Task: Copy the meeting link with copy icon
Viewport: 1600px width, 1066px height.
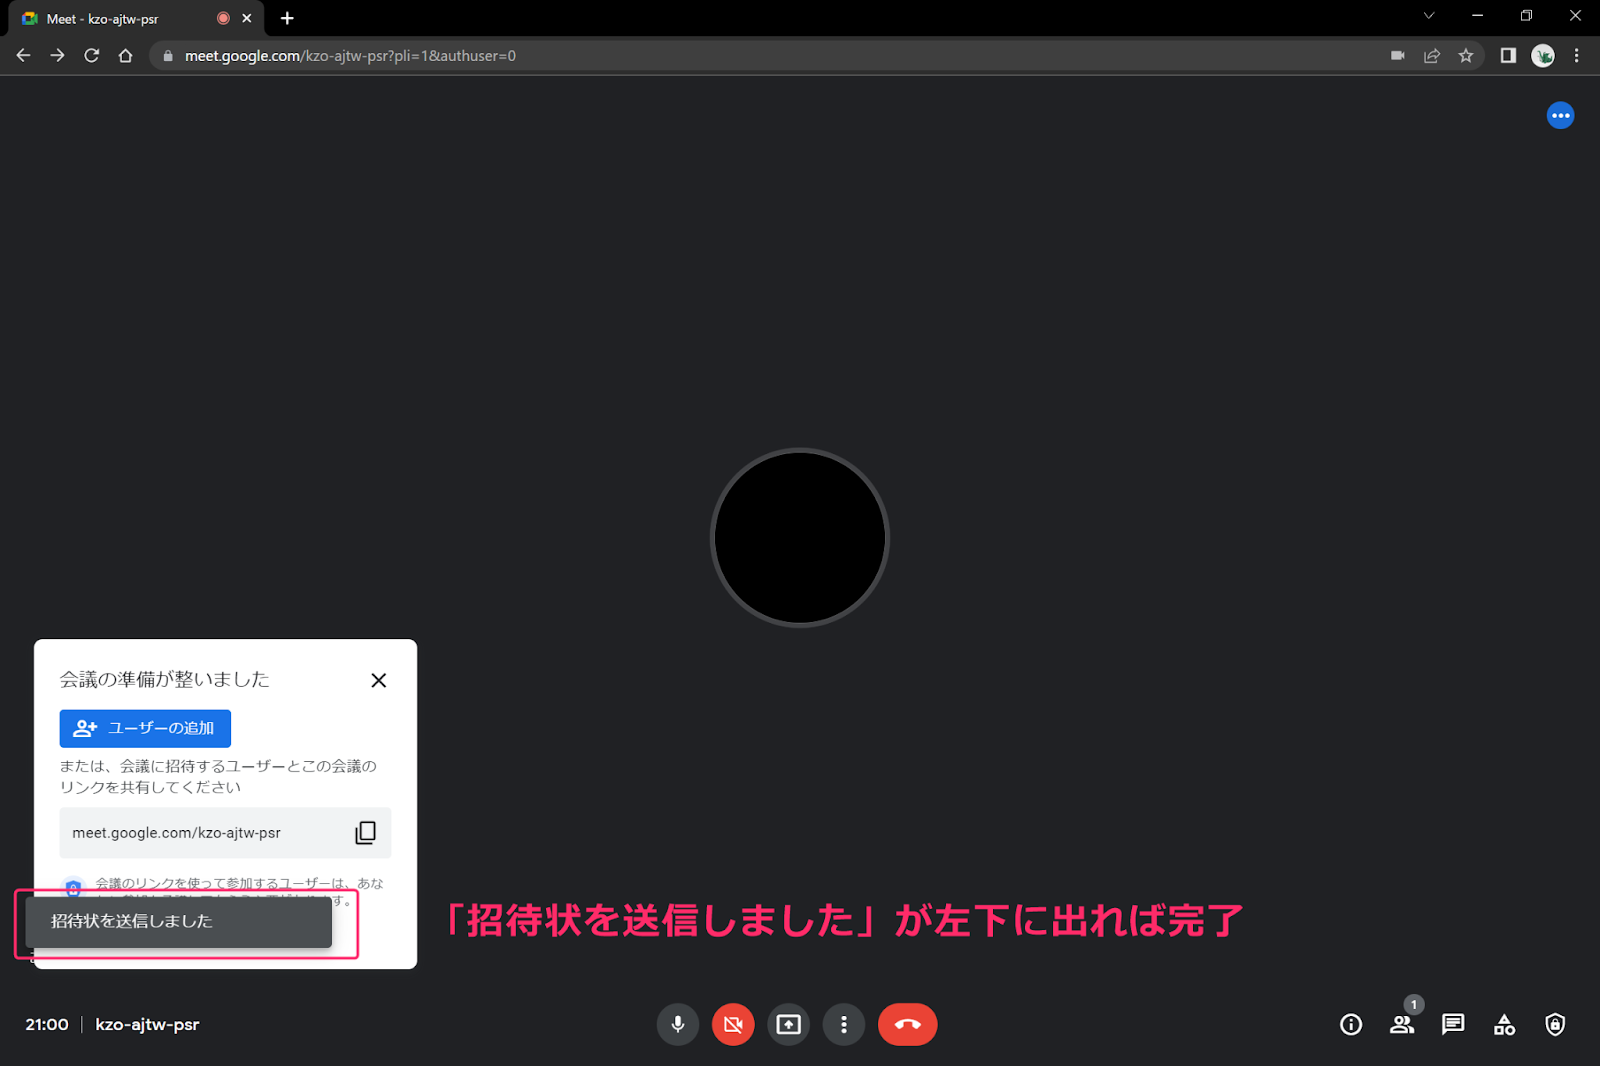Action: (366, 833)
